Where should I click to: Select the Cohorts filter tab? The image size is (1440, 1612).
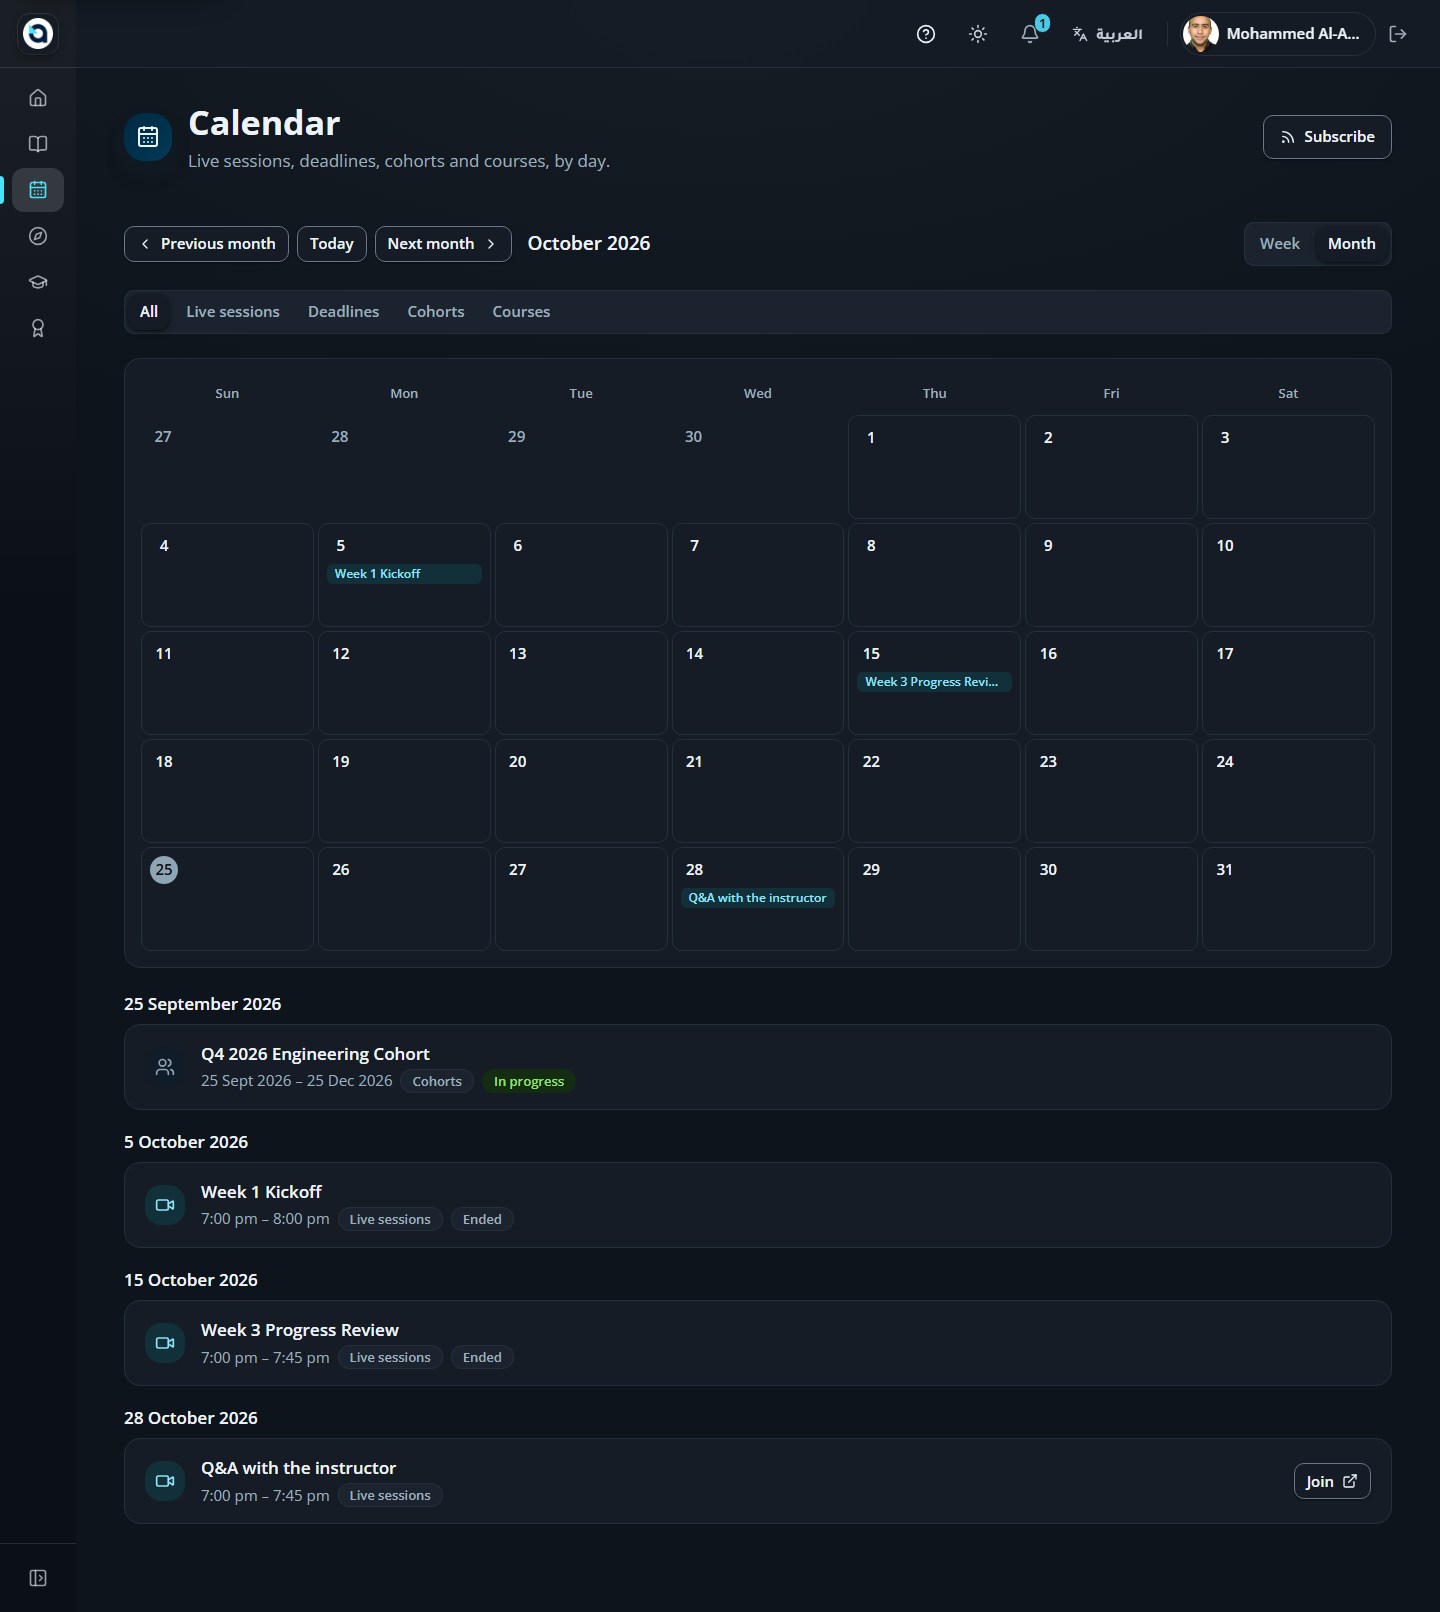click(x=436, y=312)
